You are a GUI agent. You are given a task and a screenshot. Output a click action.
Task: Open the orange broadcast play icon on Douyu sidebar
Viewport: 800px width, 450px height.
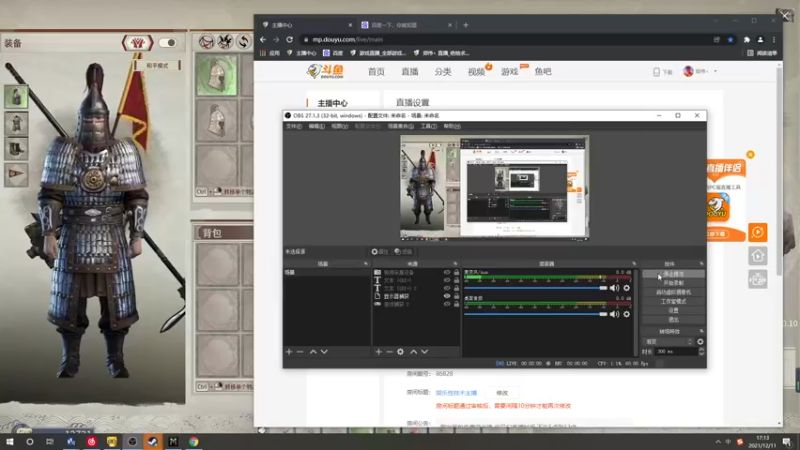pyautogui.click(x=758, y=232)
